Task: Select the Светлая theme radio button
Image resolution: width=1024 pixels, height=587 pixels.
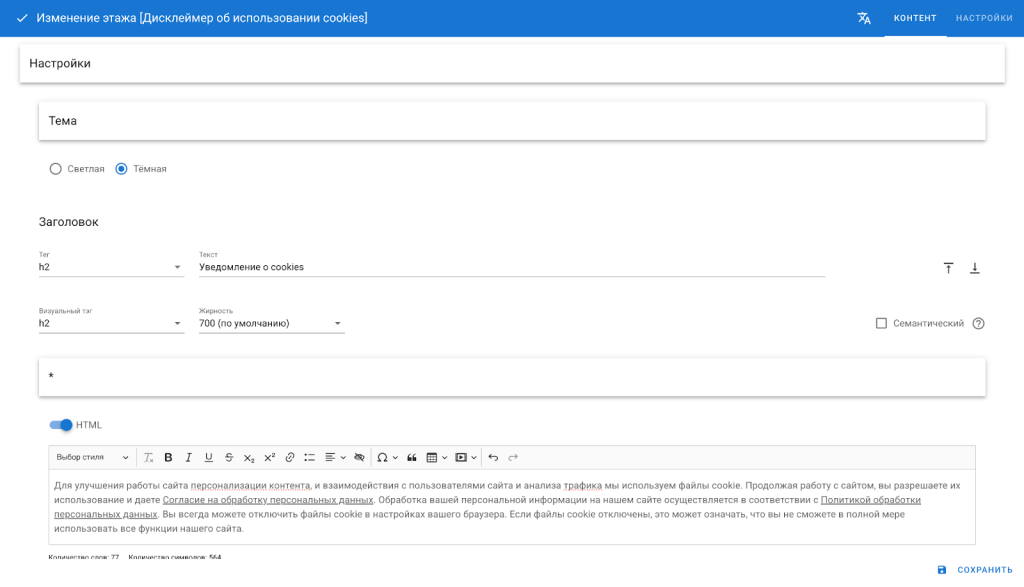Action: coord(56,169)
